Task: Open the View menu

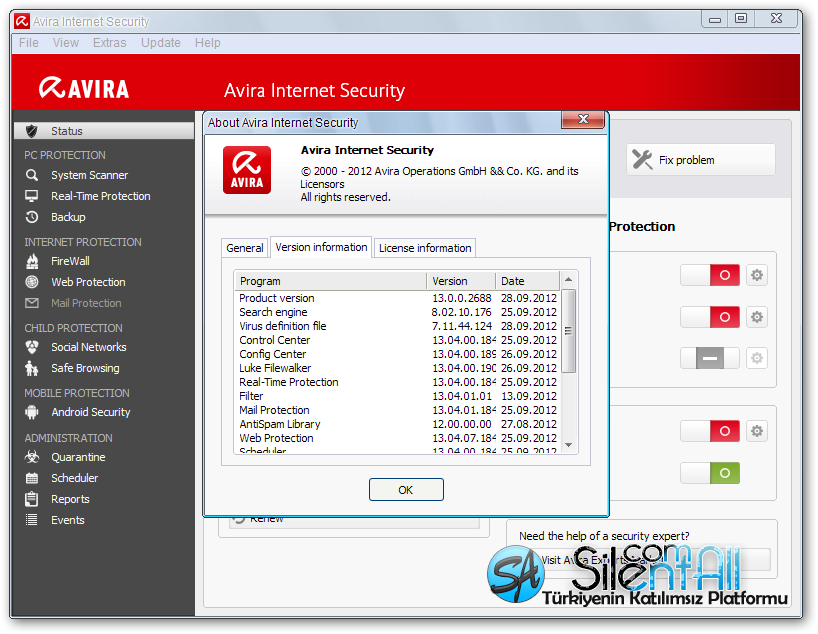Action: pos(66,43)
